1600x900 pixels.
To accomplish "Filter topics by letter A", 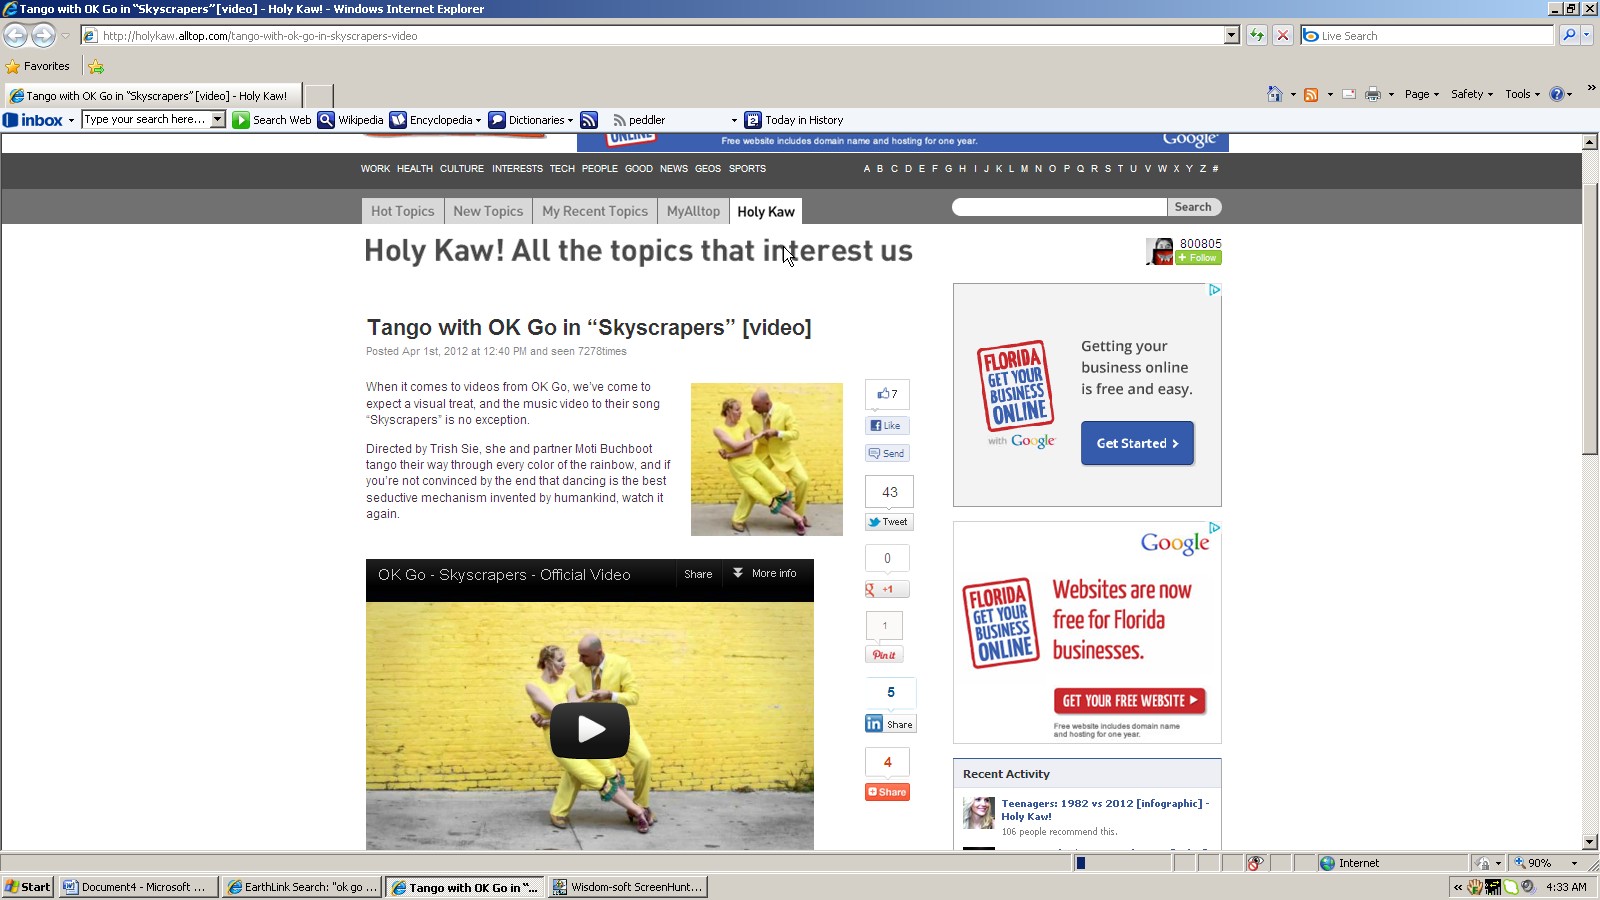I will click(x=867, y=169).
